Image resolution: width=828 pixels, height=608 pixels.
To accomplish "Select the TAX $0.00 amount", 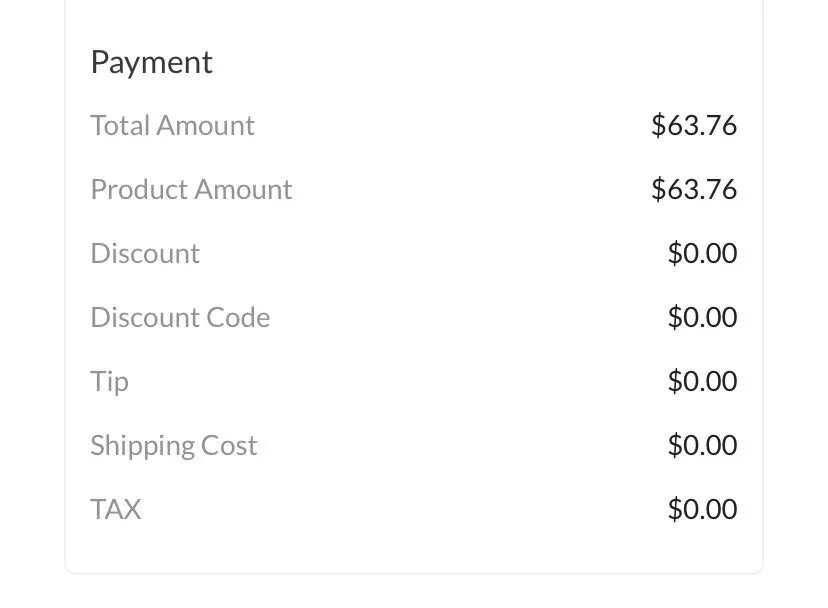I will [702, 509].
